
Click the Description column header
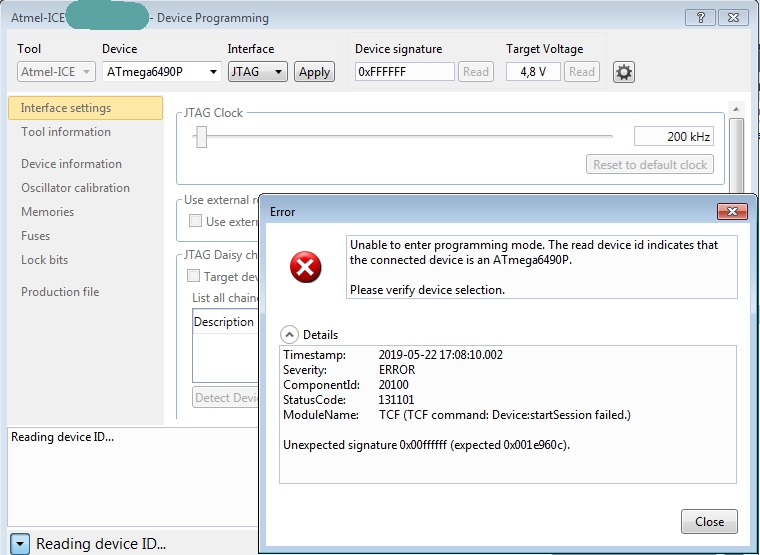click(x=224, y=322)
